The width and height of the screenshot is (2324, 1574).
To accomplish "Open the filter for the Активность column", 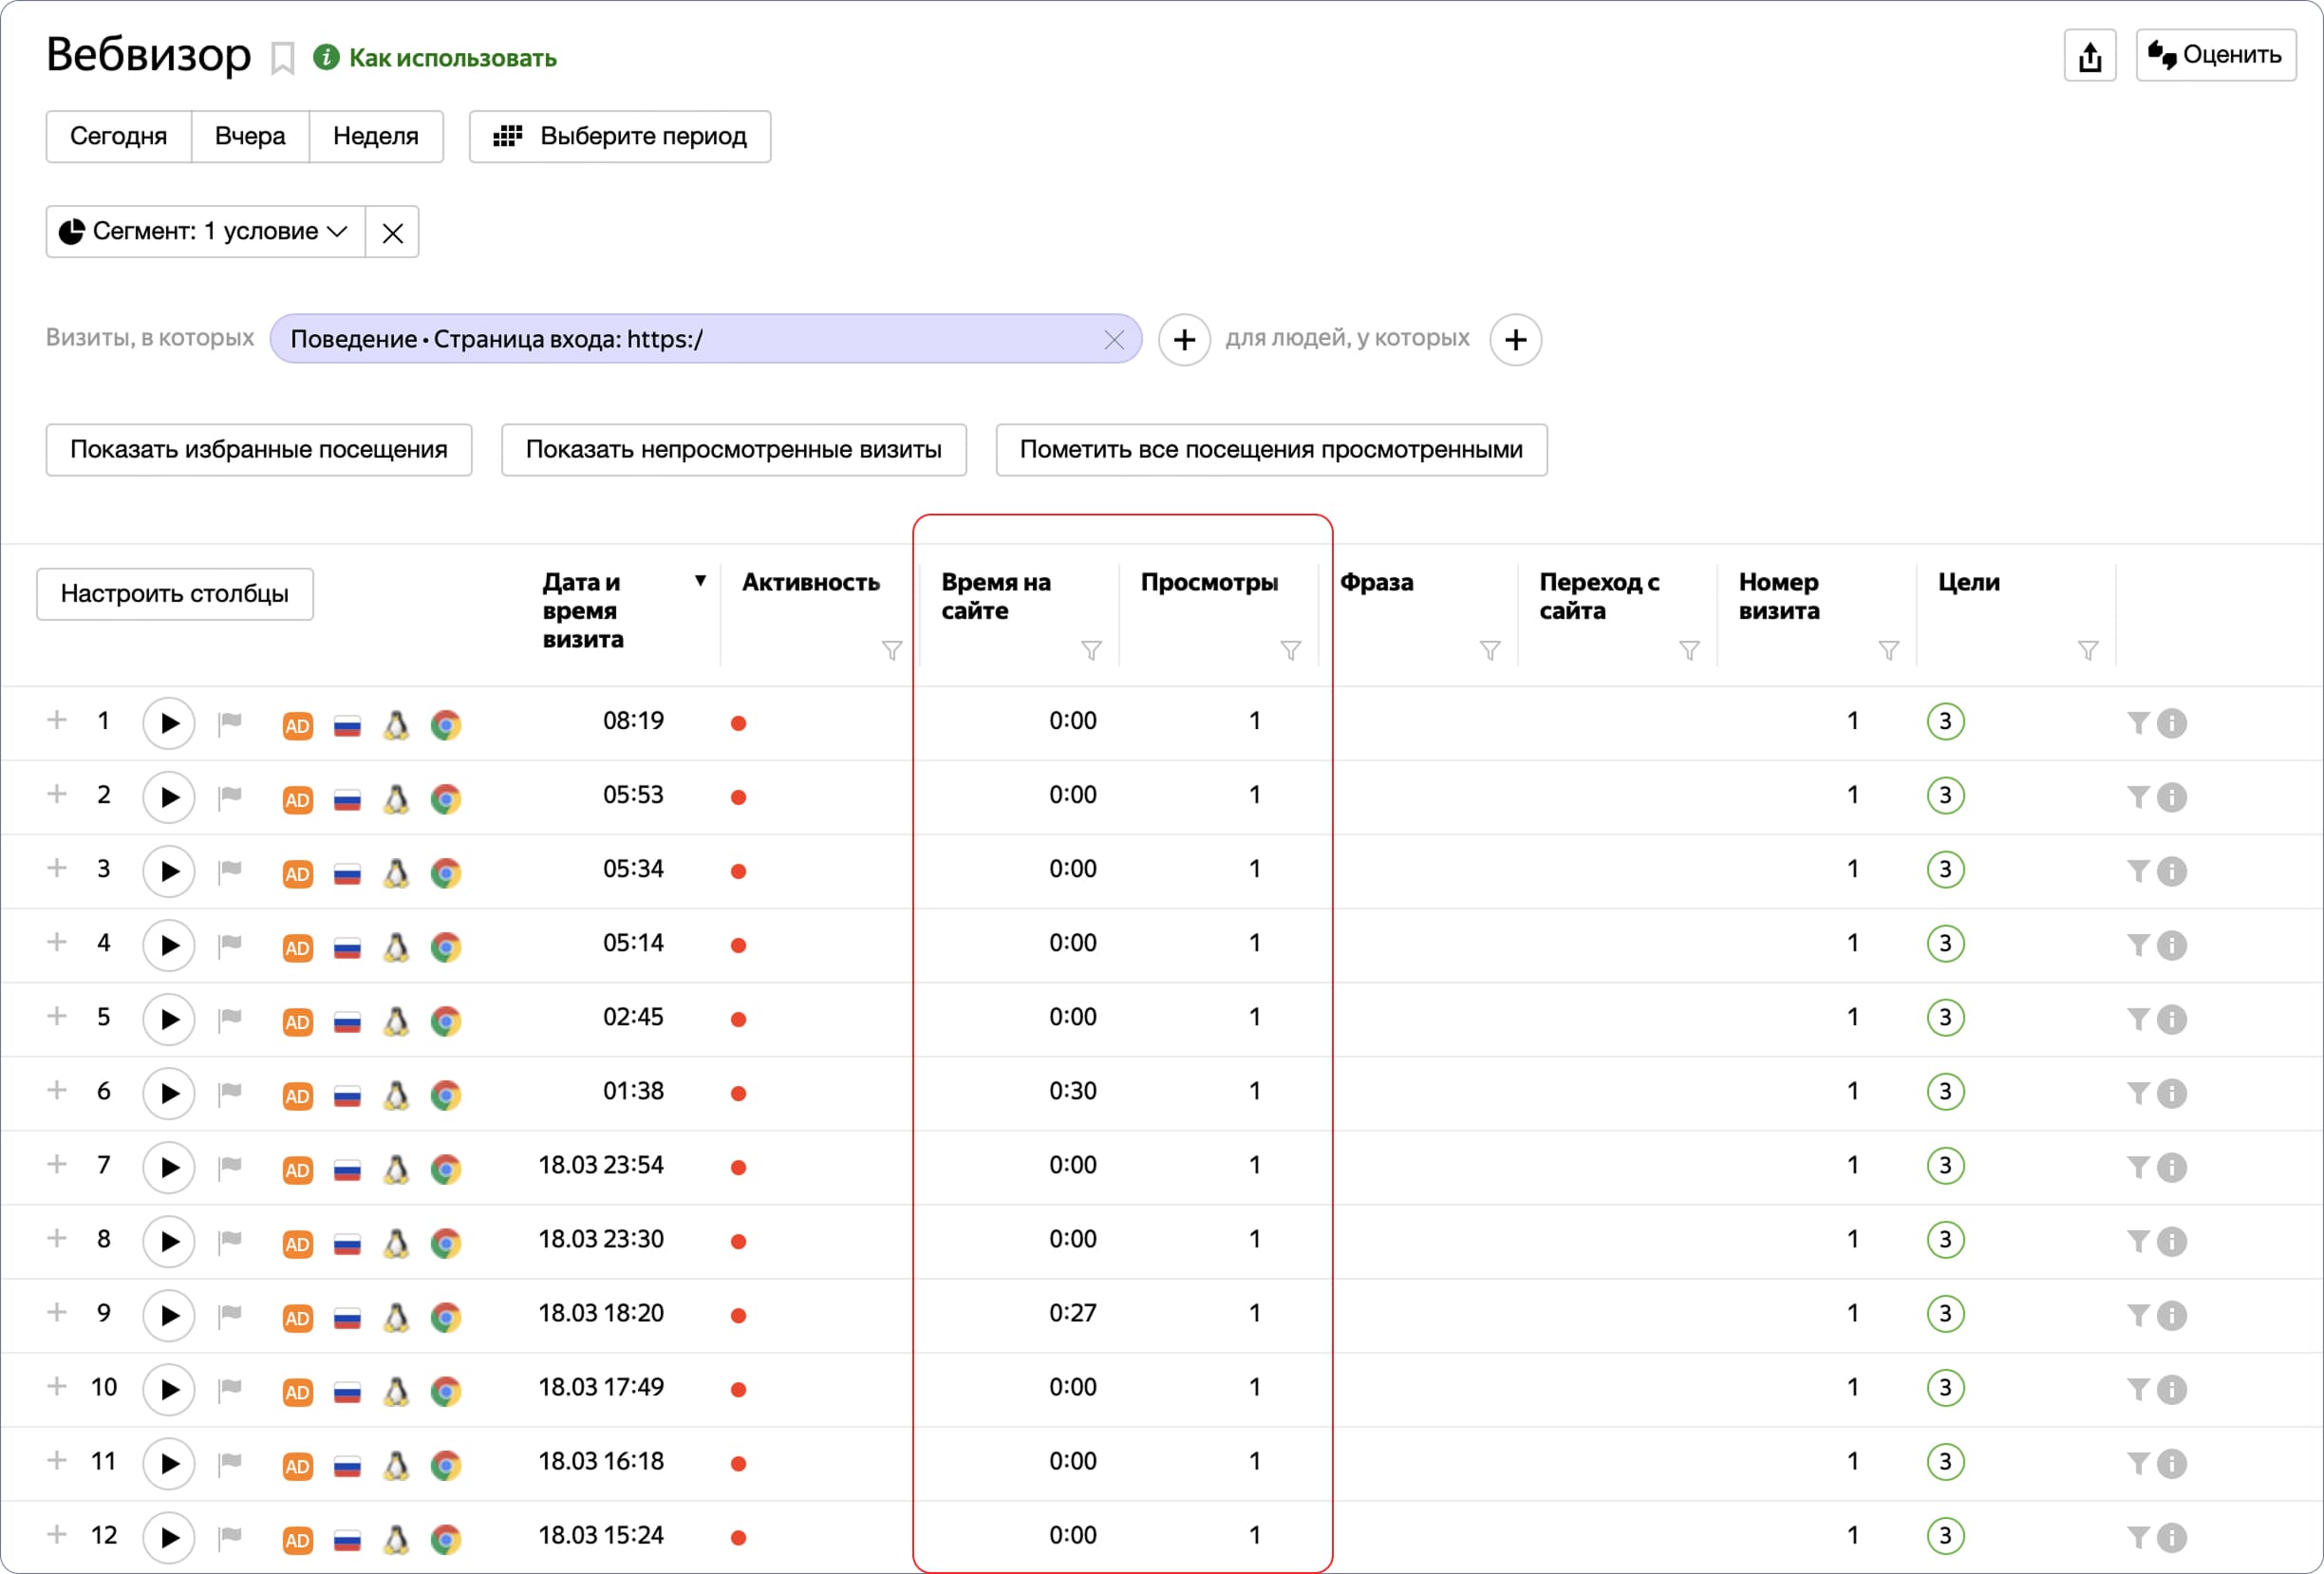I will click(891, 651).
